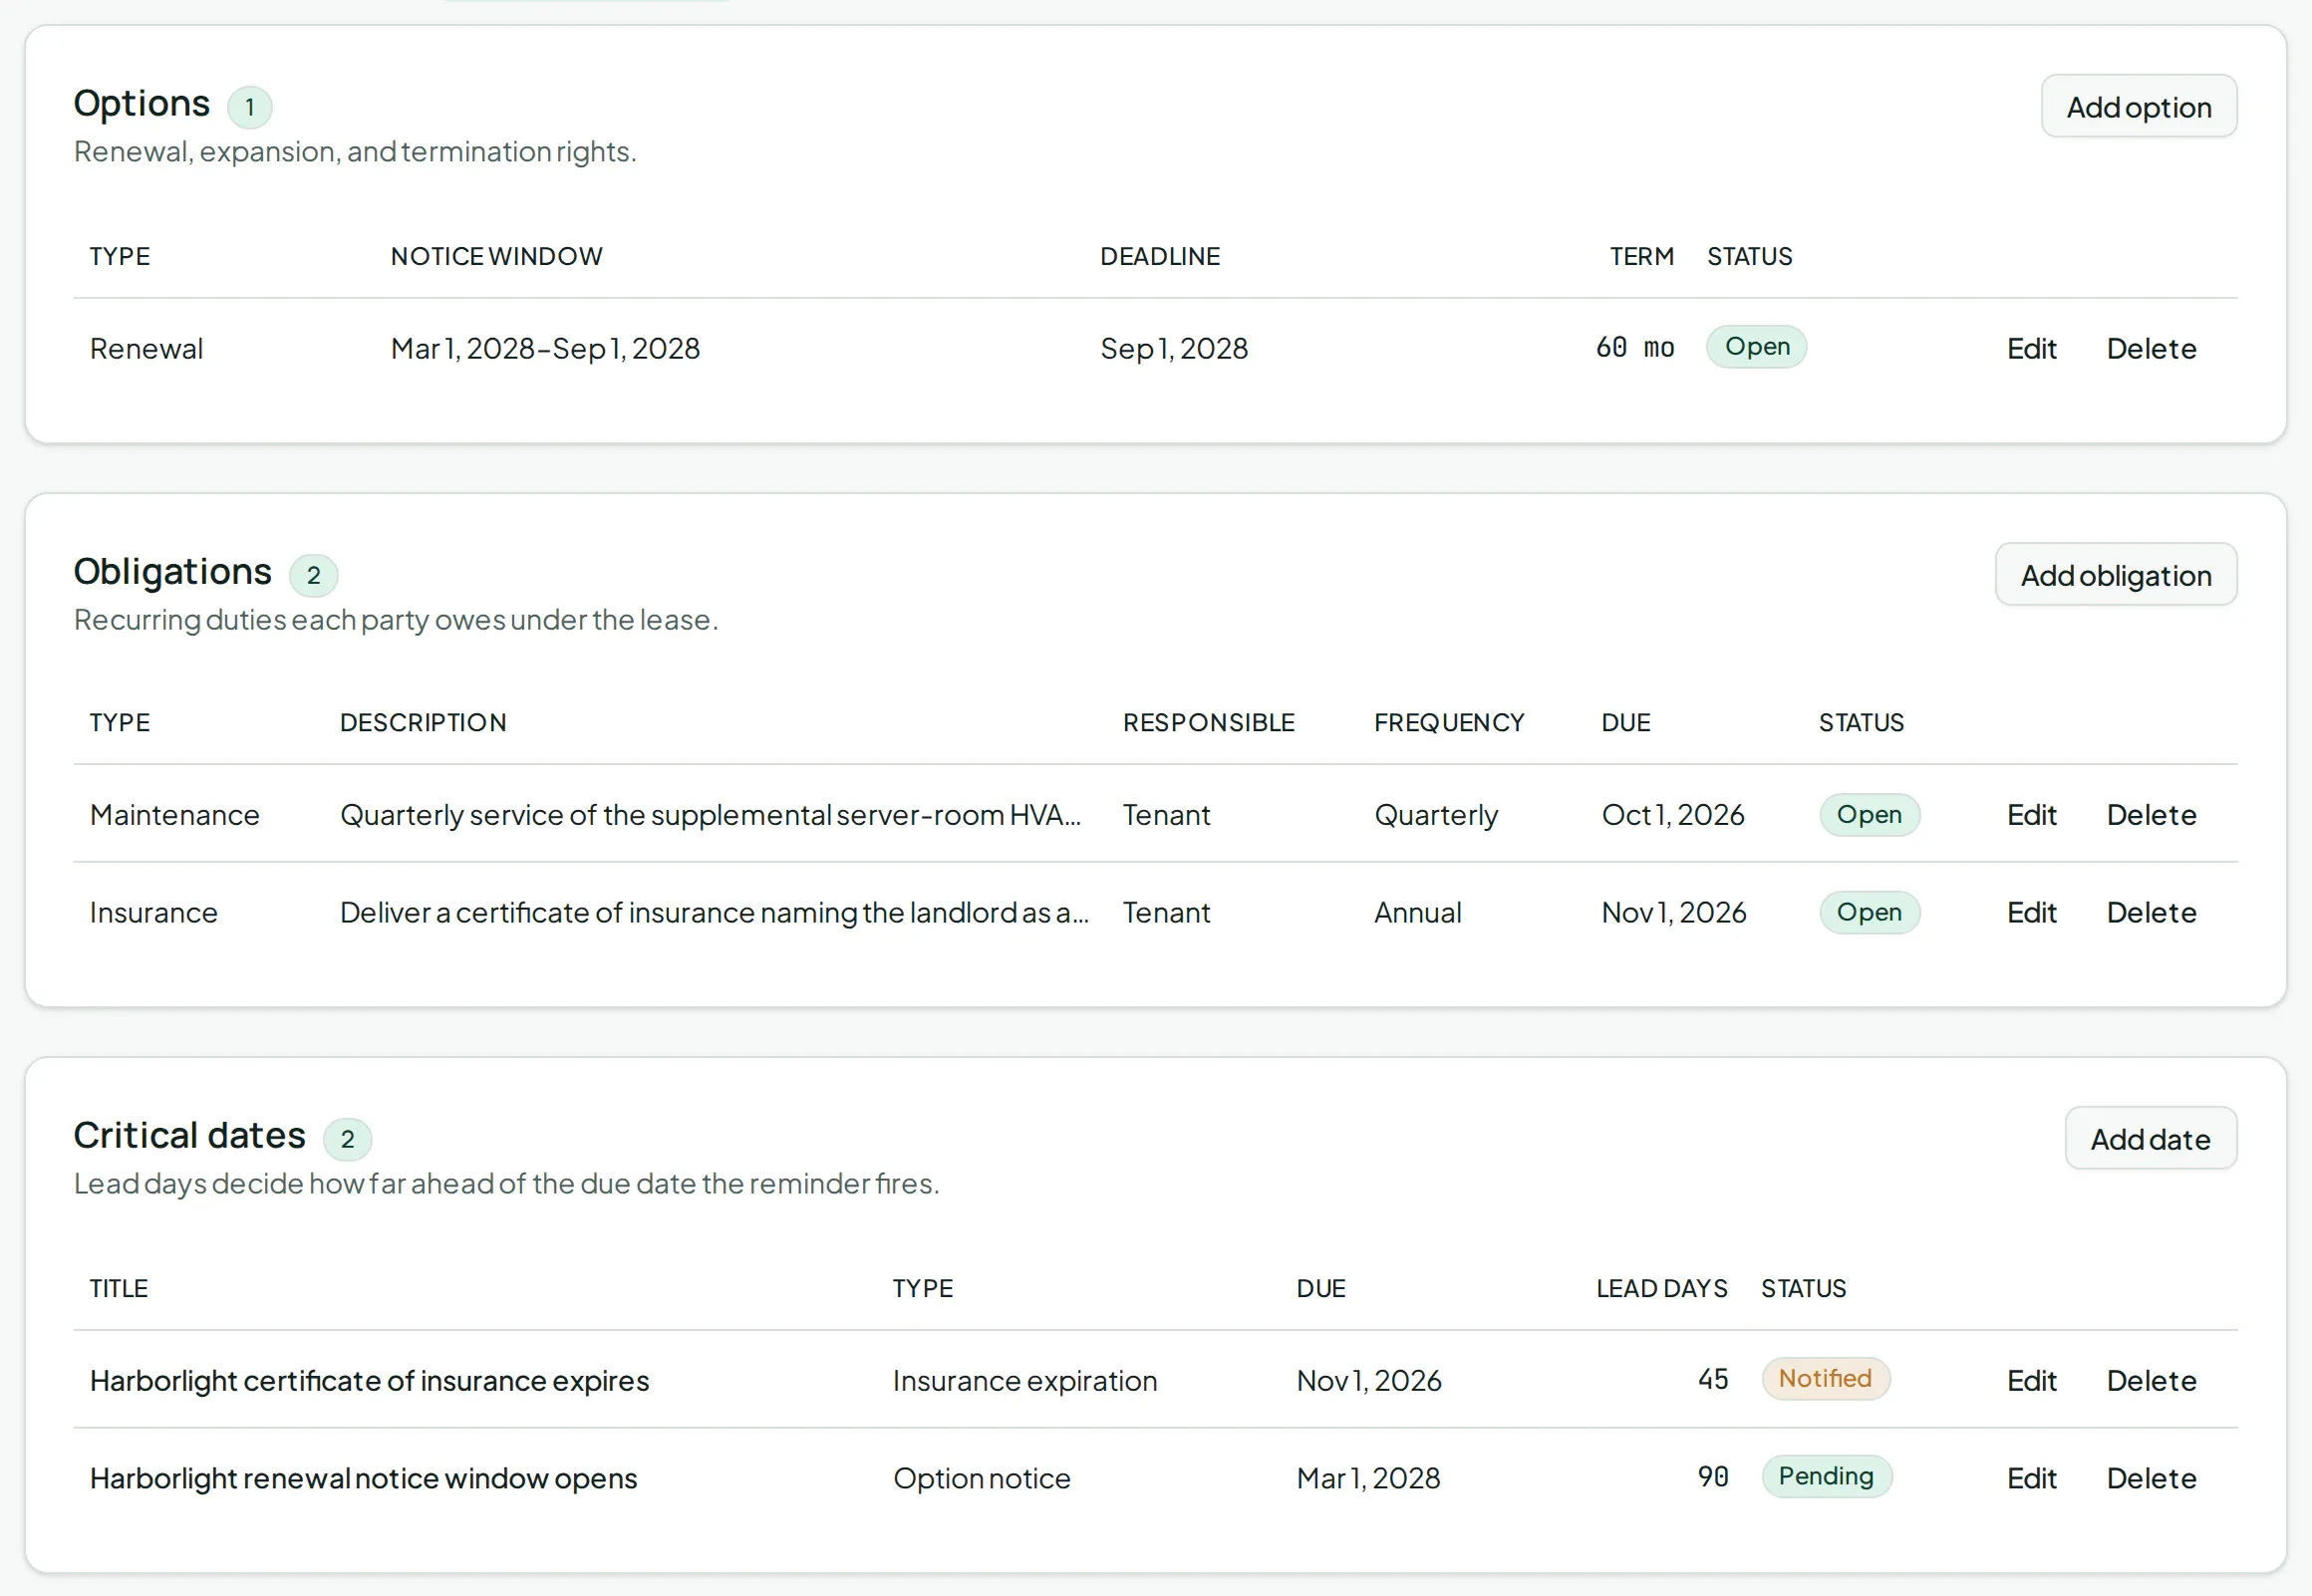The width and height of the screenshot is (2312, 1596).
Task: Click the Notified status badge
Action: point(1825,1378)
